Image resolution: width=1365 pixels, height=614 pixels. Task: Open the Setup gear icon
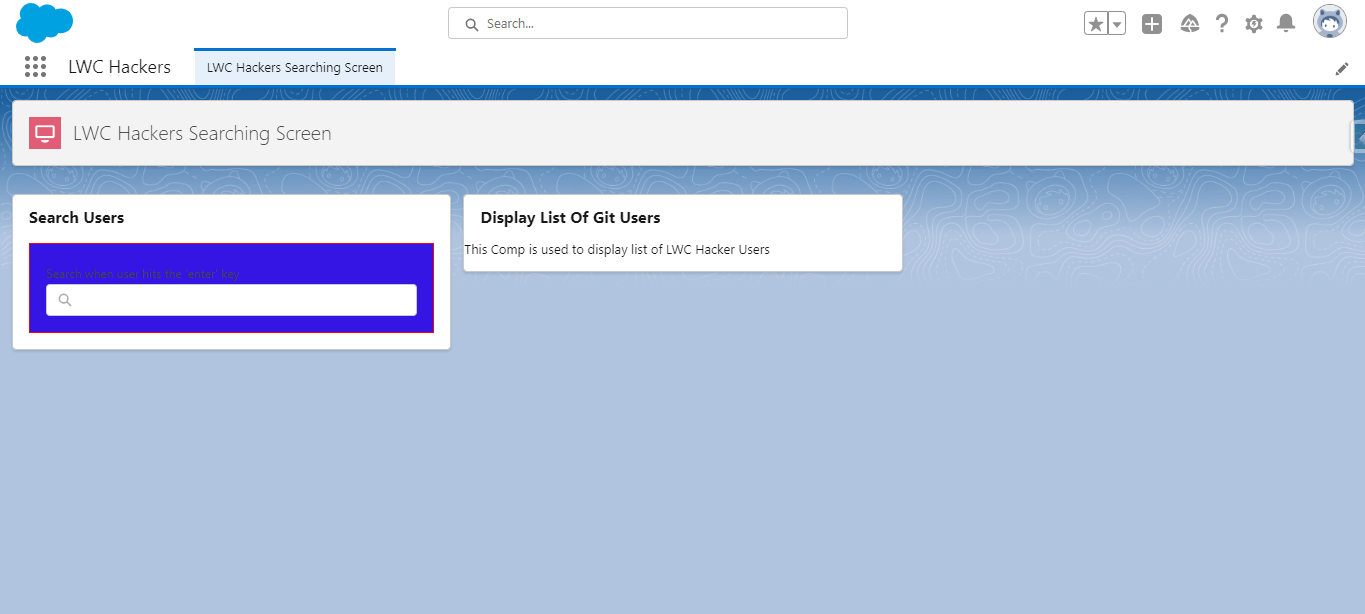1254,24
